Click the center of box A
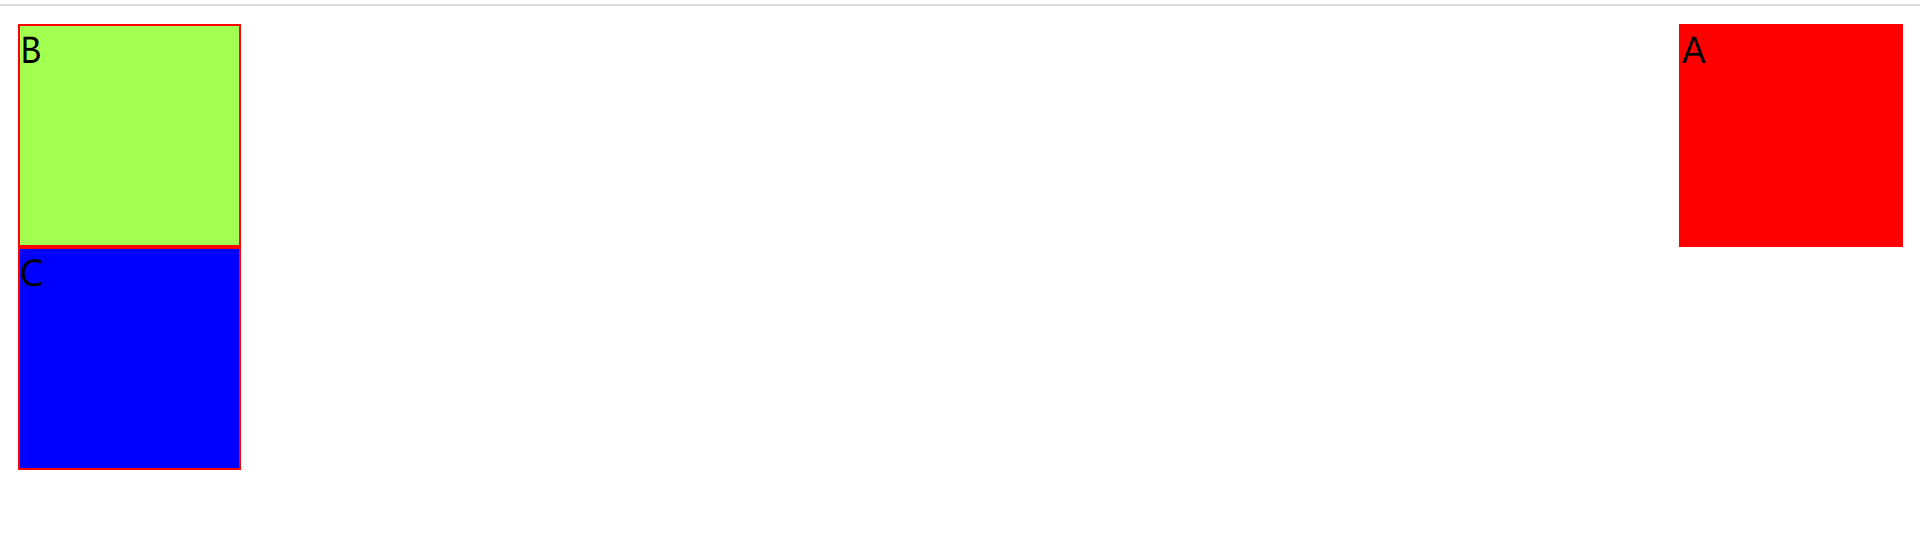Image resolution: width=1920 pixels, height=548 pixels. [x=1790, y=135]
